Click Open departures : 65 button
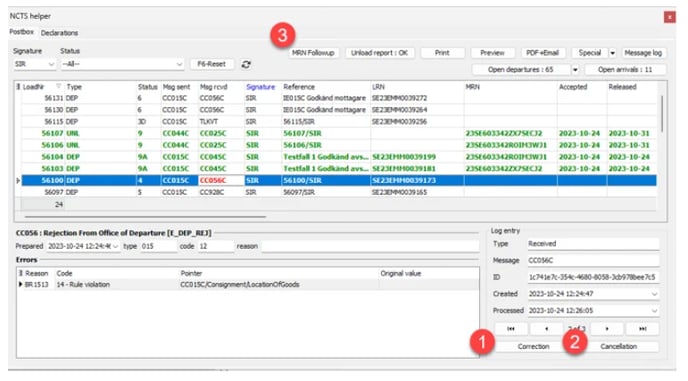This screenshot has width=688, height=381. [x=521, y=70]
